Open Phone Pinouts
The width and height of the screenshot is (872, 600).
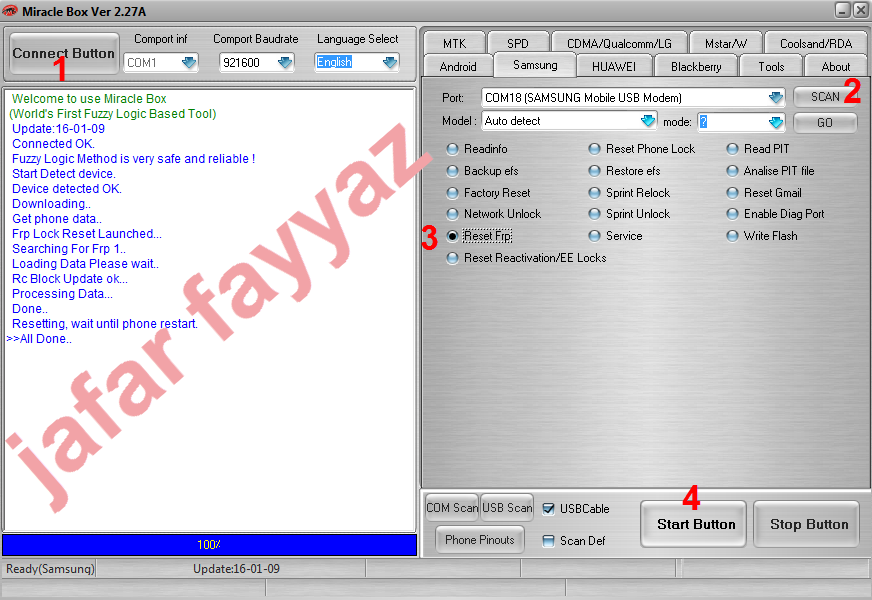pos(479,539)
